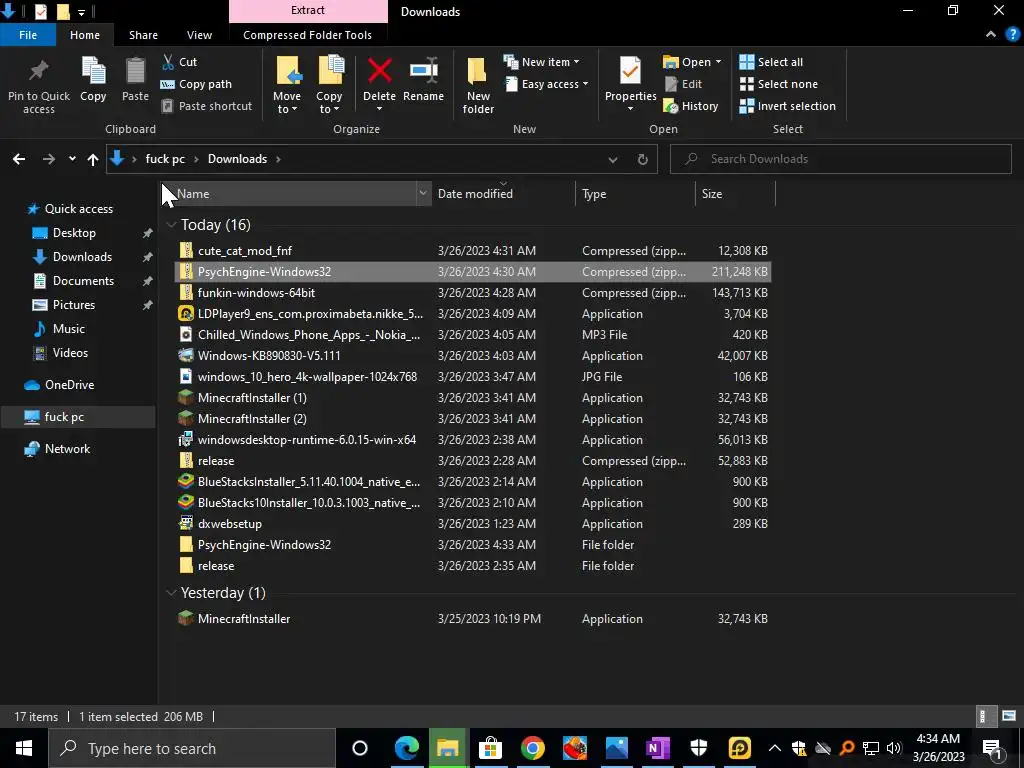Go back with the Back arrow
1024x768 pixels.
[19, 159]
